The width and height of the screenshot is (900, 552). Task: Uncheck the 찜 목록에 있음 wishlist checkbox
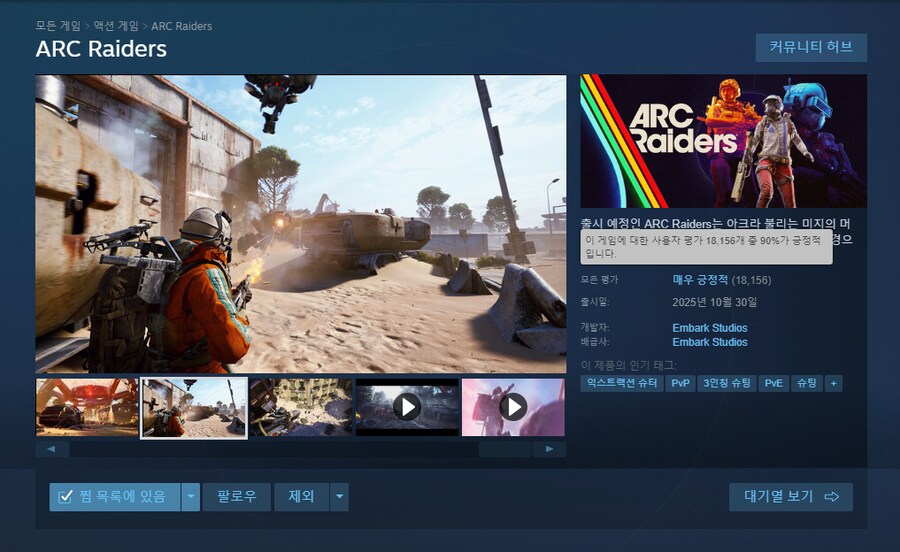point(66,497)
